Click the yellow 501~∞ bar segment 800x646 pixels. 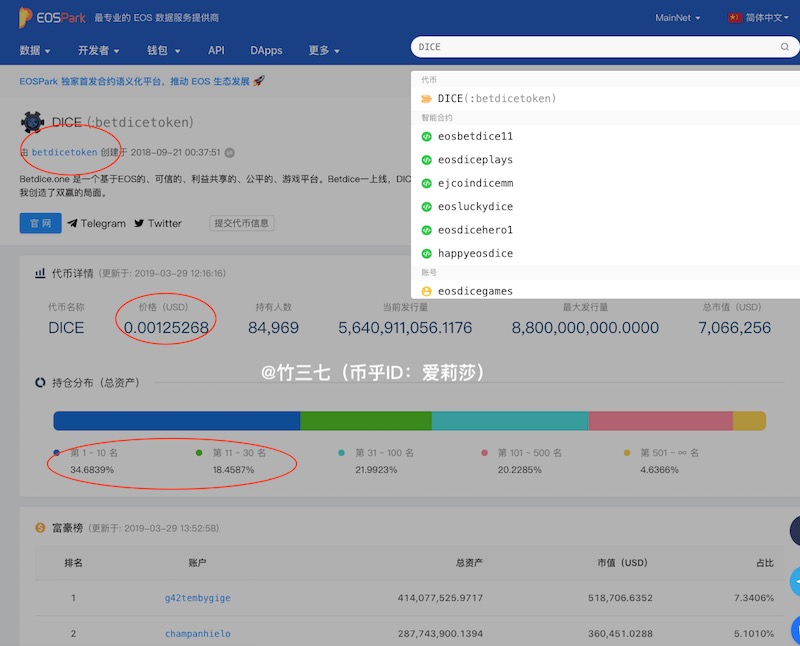point(749,421)
